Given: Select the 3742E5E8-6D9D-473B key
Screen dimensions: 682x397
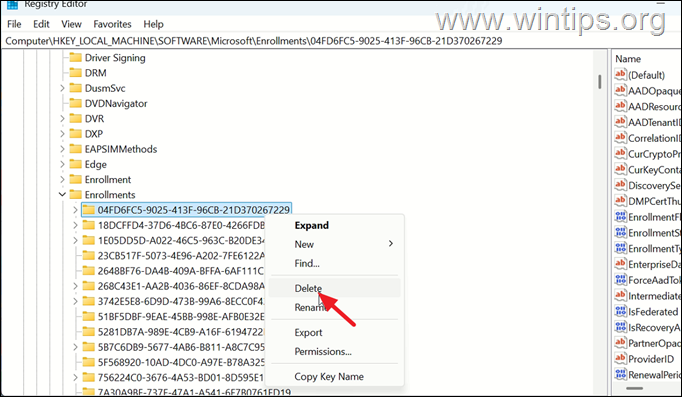Looking at the screenshot, I should (181, 301).
